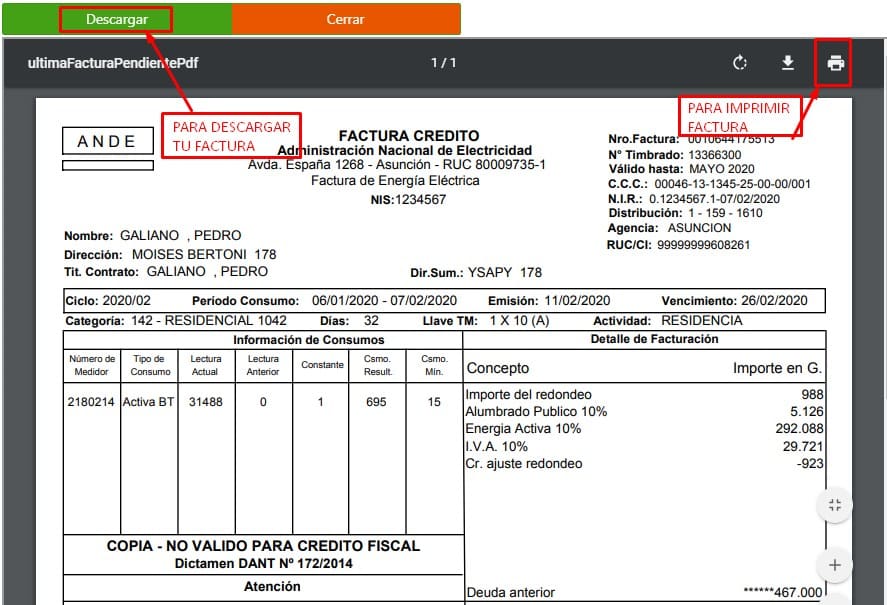This screenshot has height=605, width=887.
Task: Click the Deuda anterior line
Action: coord(644,593)
